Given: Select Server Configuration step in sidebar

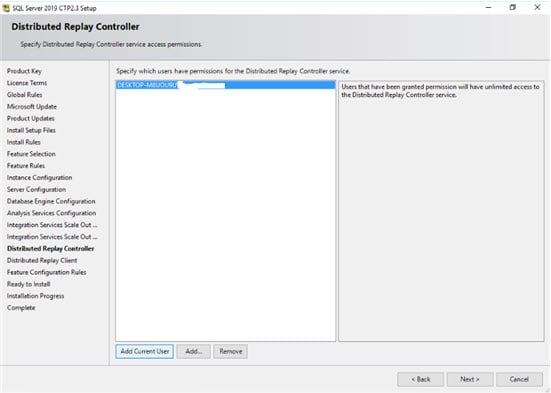Looking at the screenshot, I should click(x=36, y=189).
